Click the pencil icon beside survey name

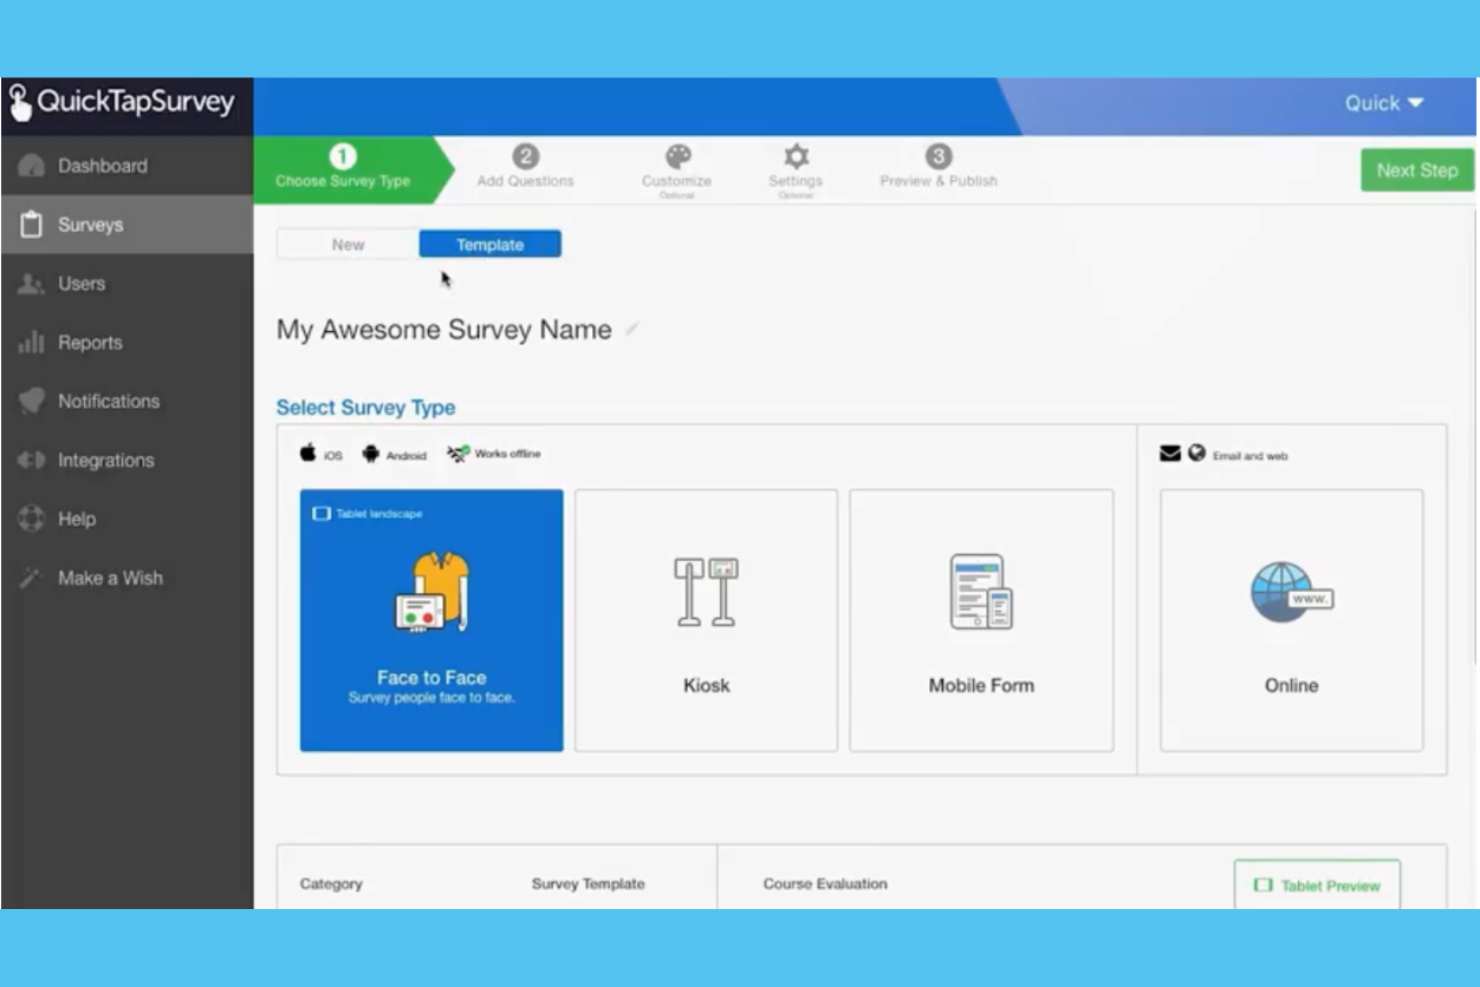pyautogui.click(x=633, y=328)
